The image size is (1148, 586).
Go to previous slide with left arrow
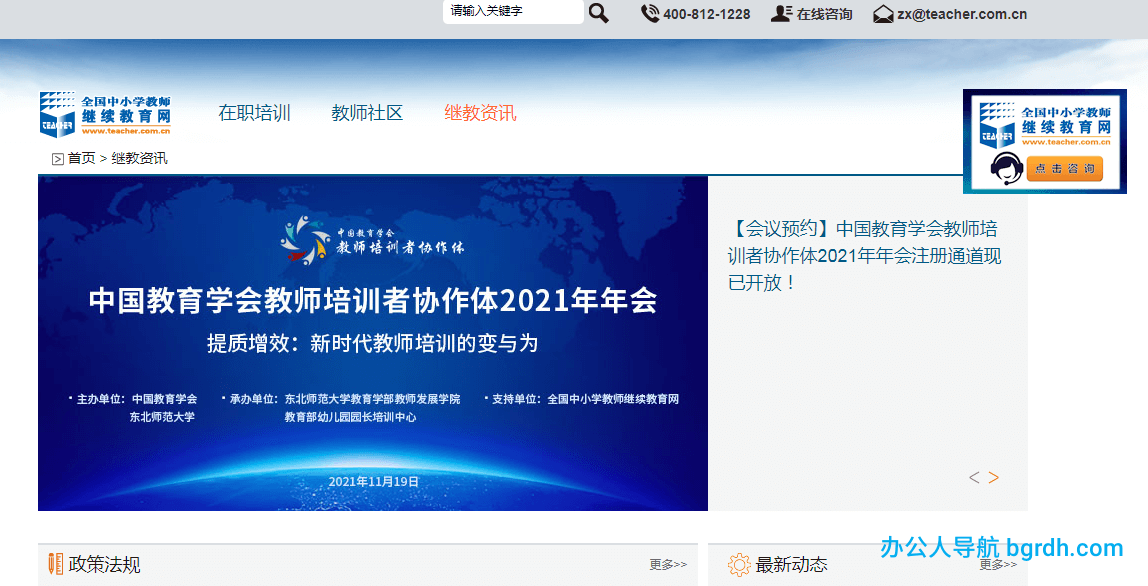click(x=974, y=478)
